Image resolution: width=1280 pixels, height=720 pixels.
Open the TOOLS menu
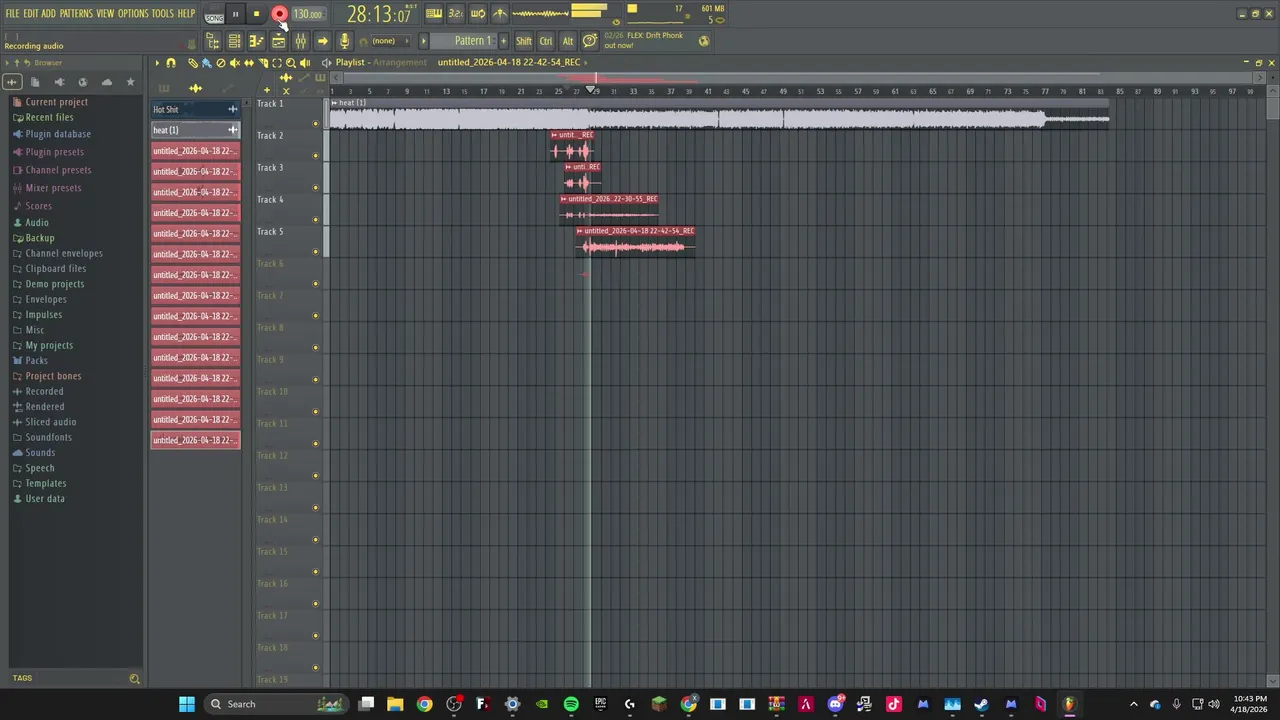click(x=162, y=14)
